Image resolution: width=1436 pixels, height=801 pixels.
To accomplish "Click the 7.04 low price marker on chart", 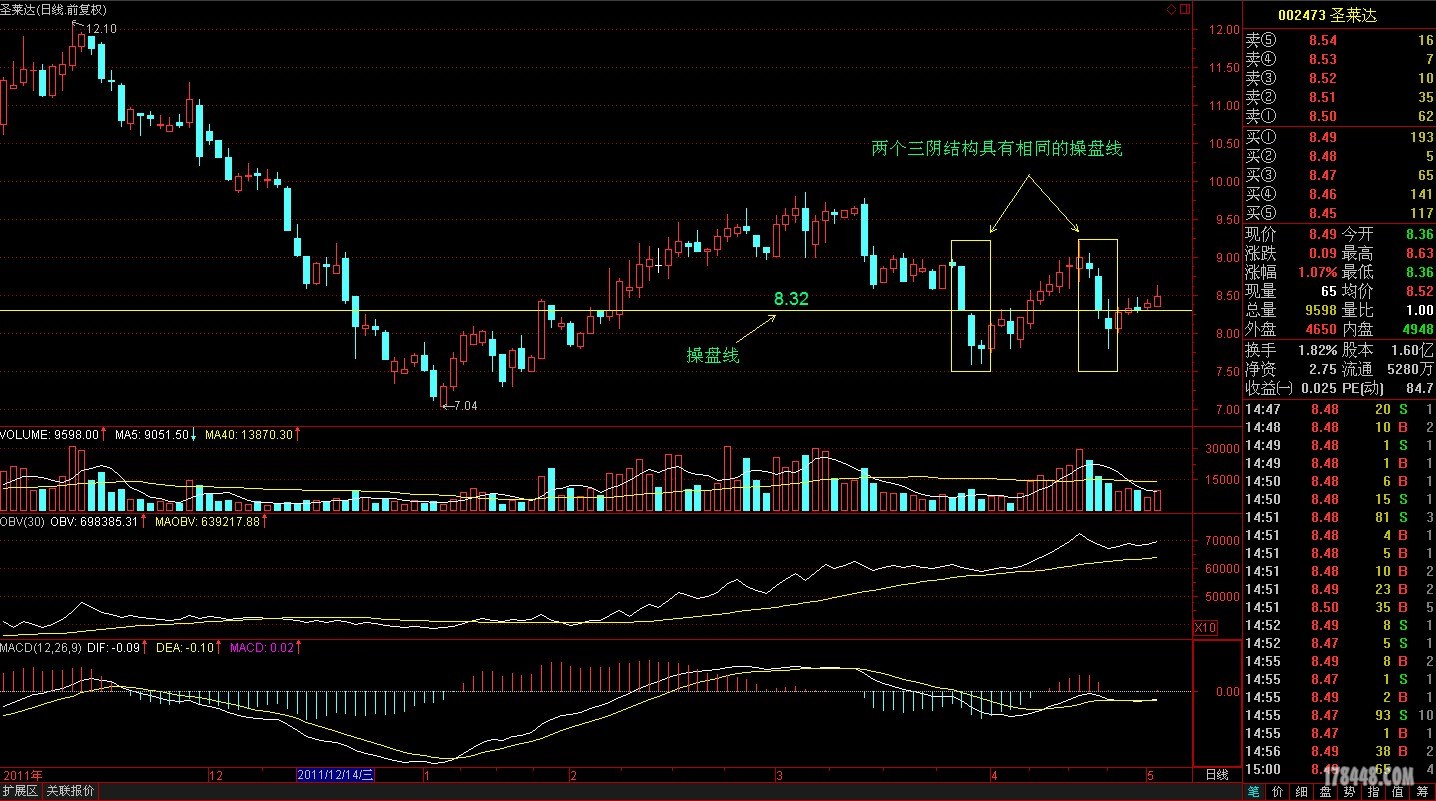I will click(465, 406).
